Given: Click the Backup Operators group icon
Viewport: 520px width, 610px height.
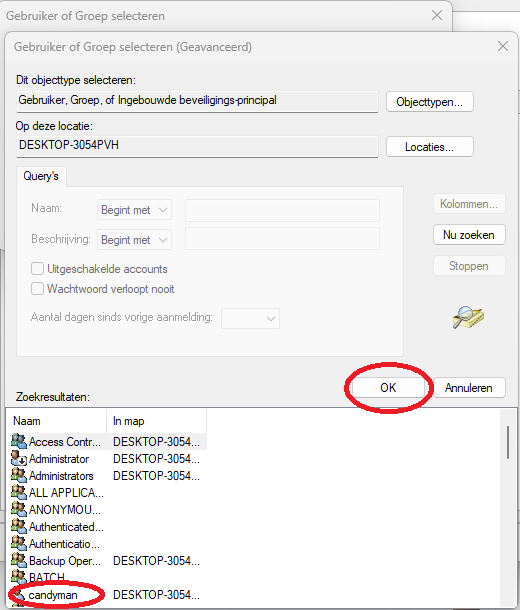Looking at the screenshot, I should [x=19, y=561].
